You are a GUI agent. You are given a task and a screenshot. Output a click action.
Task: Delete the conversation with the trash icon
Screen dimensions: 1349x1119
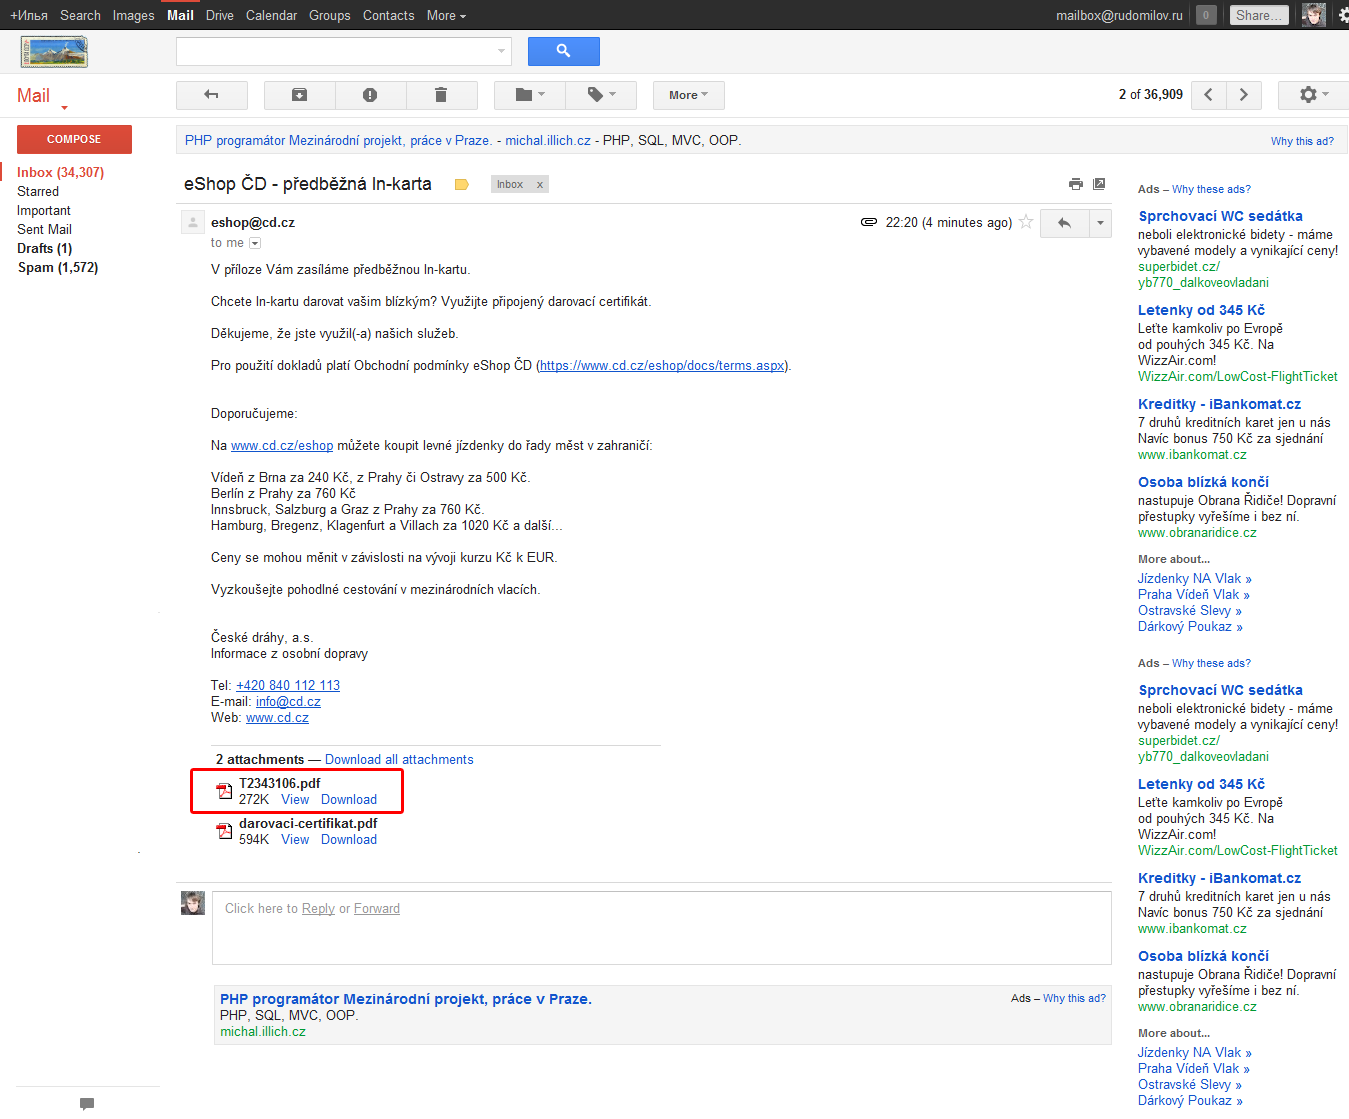tap(440, 95)
